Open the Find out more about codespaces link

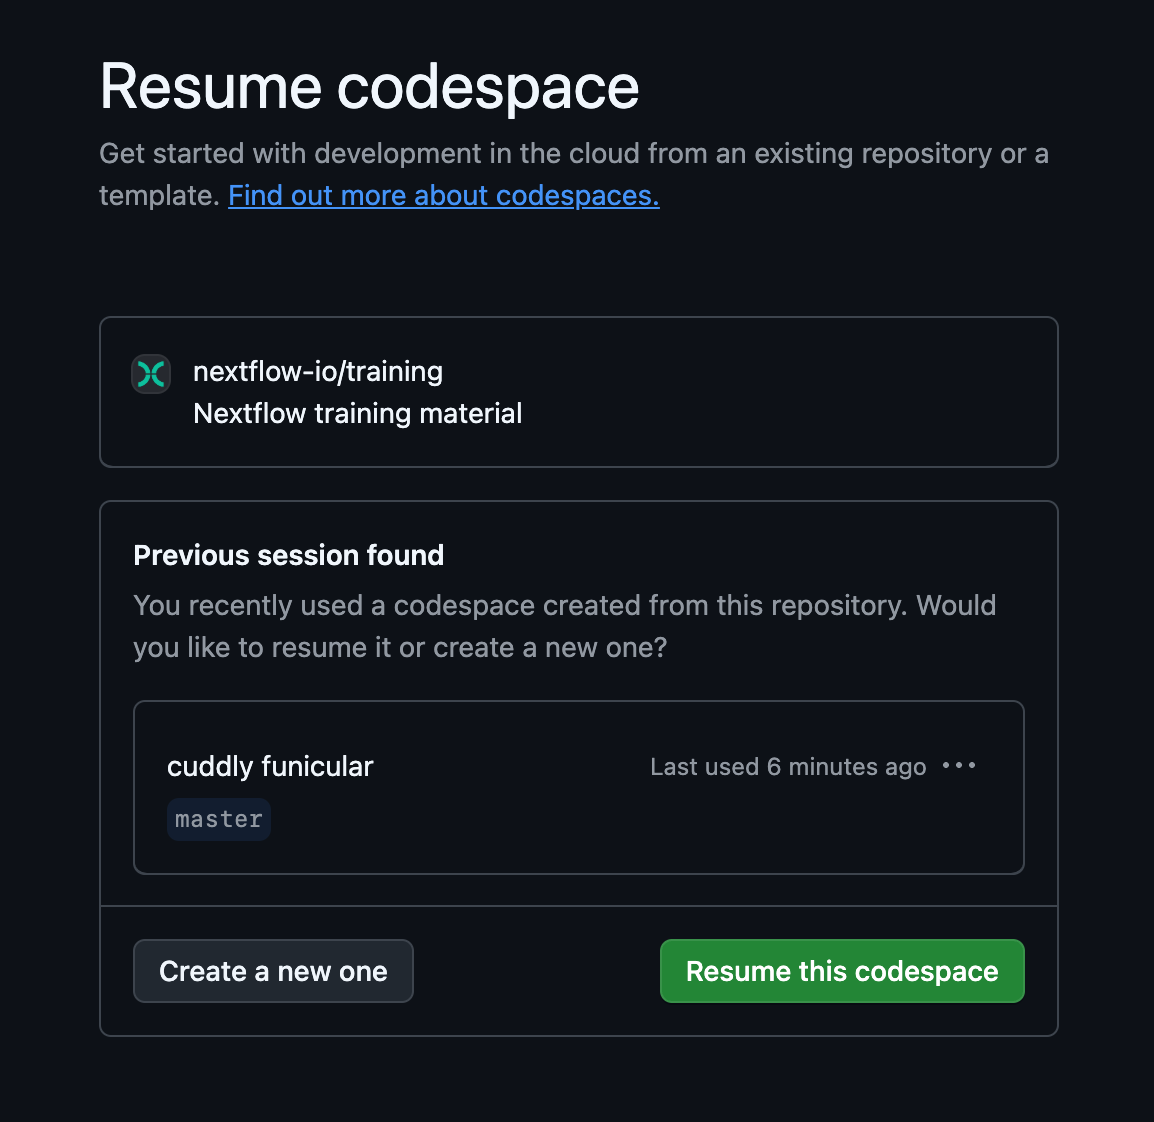click(444, 195)
